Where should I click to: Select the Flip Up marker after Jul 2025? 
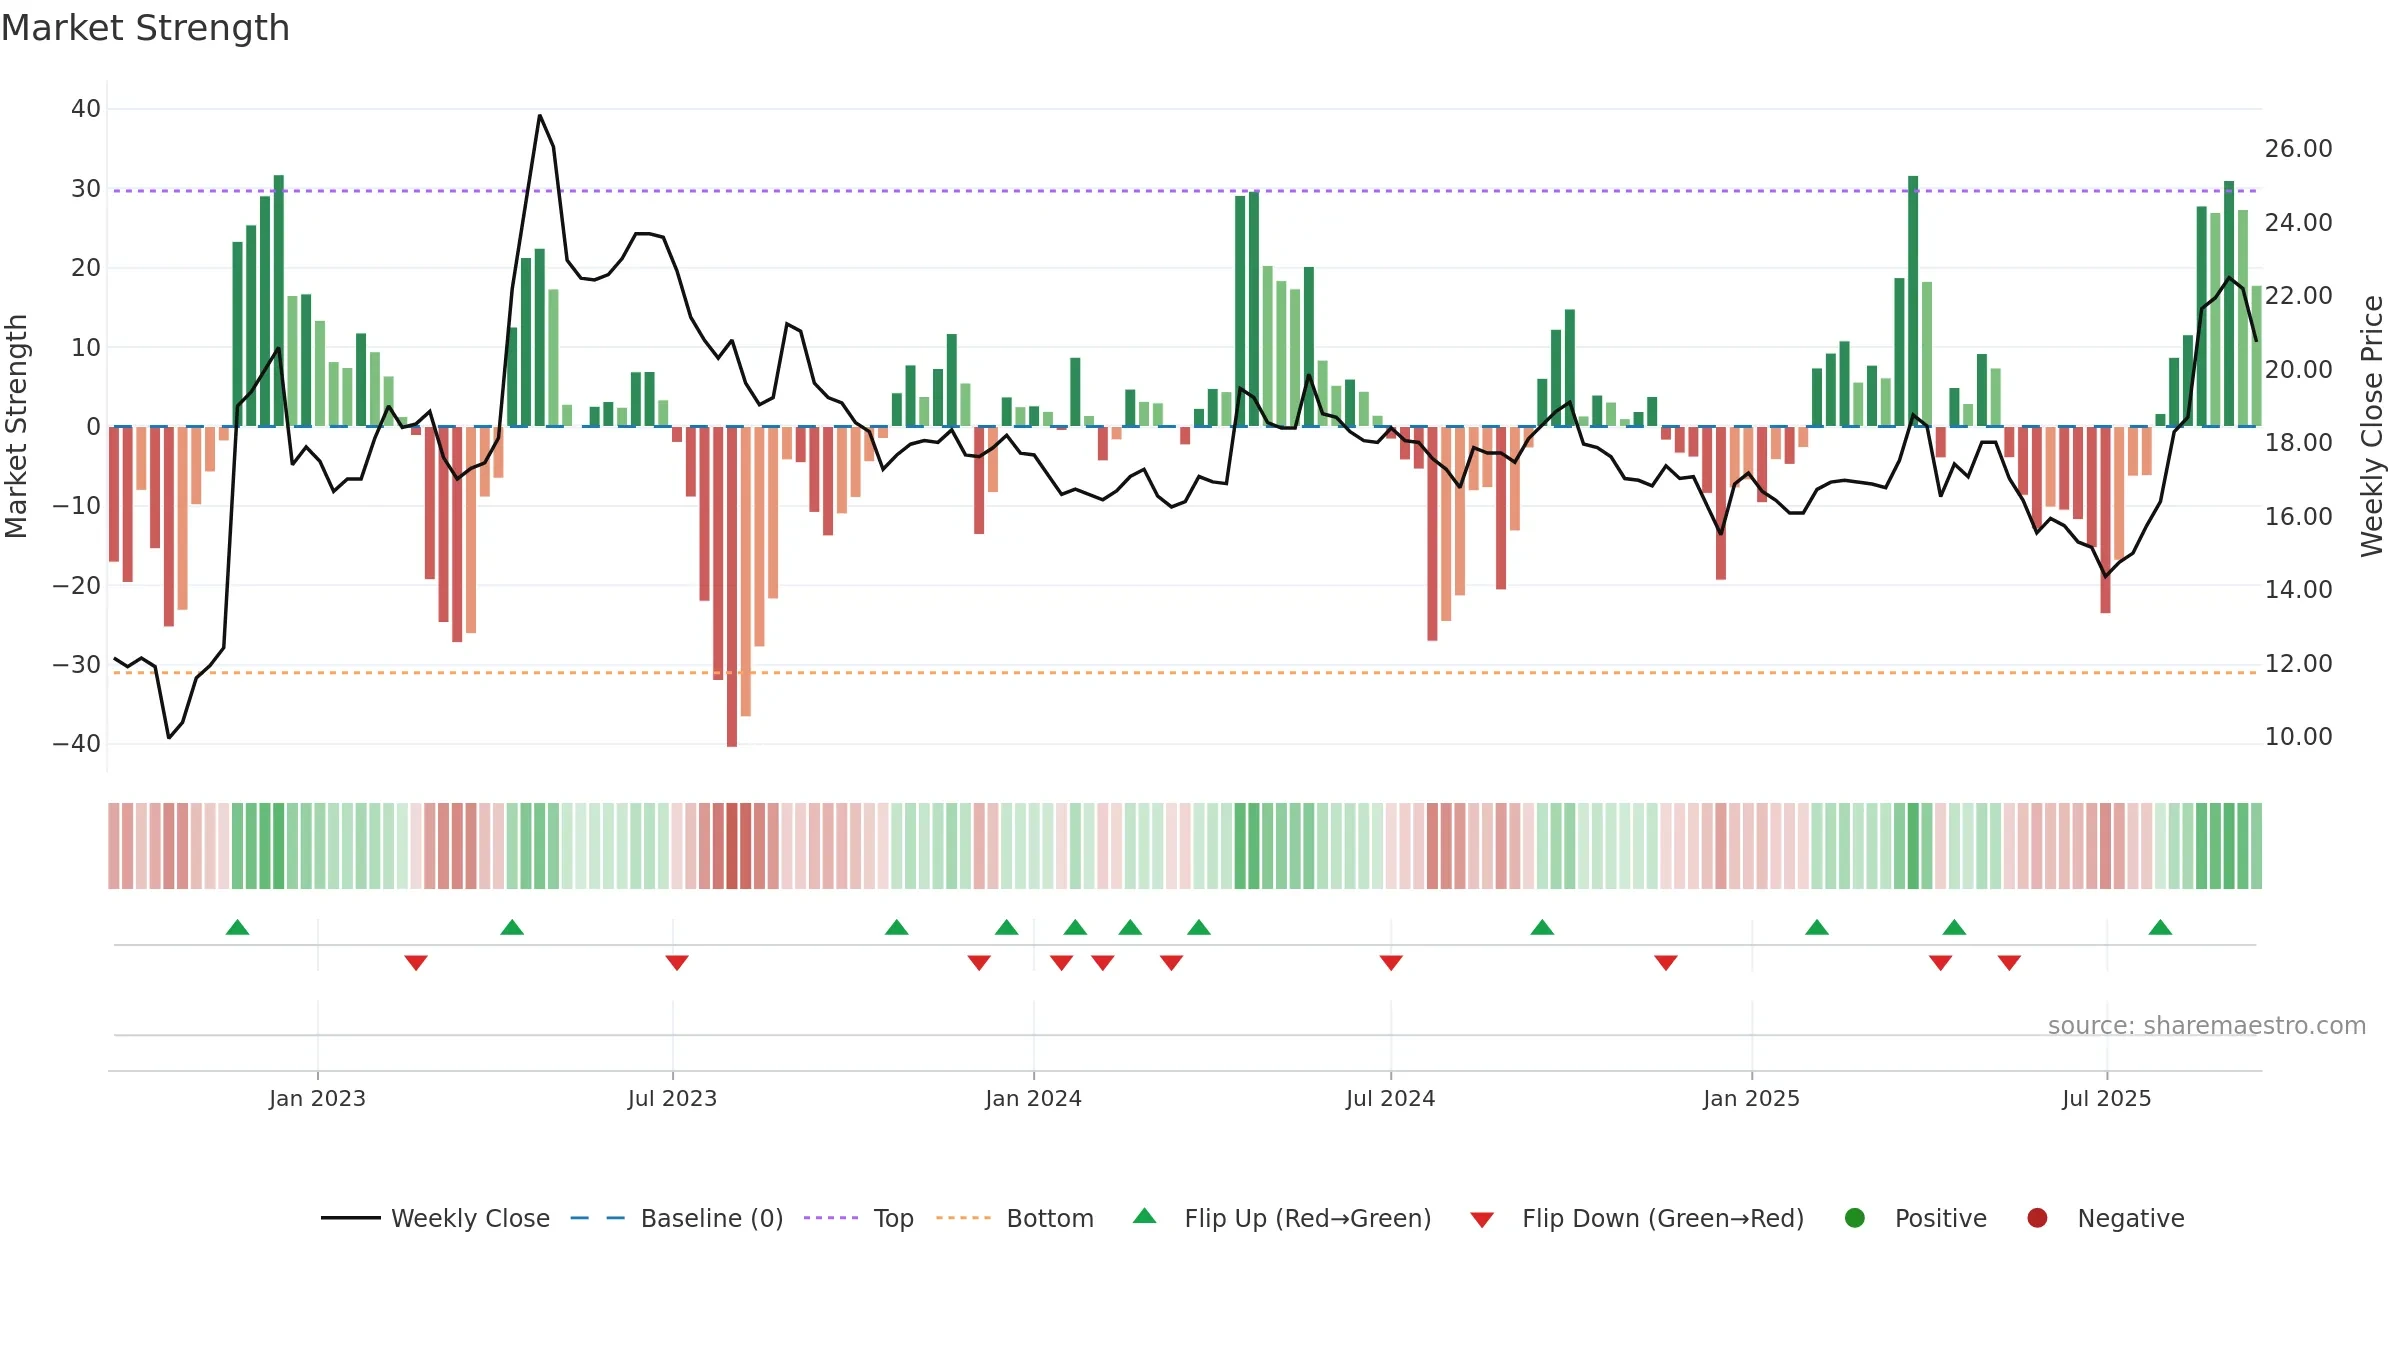pos(2160,928)
